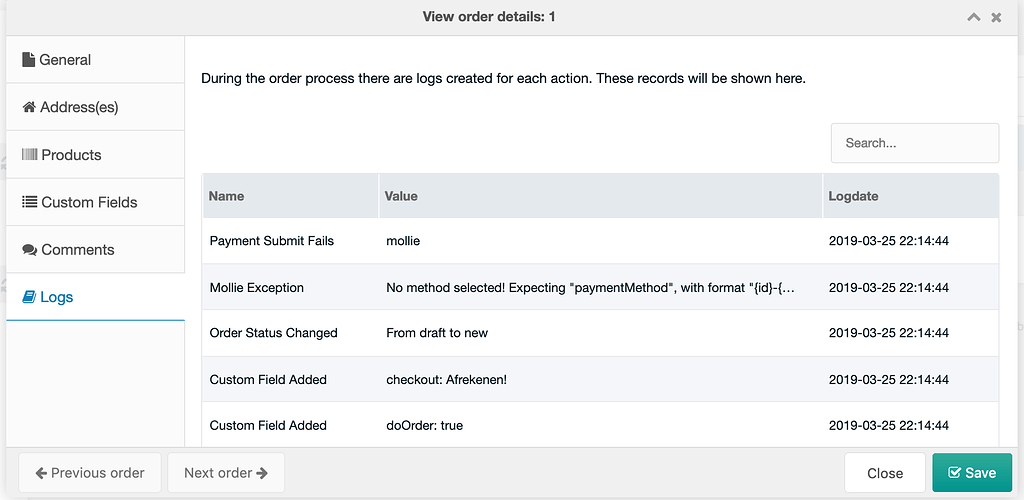1024x500 pixels.
Task: Click the General file icon
Action: pyautogui.click(x=28, y=59)
